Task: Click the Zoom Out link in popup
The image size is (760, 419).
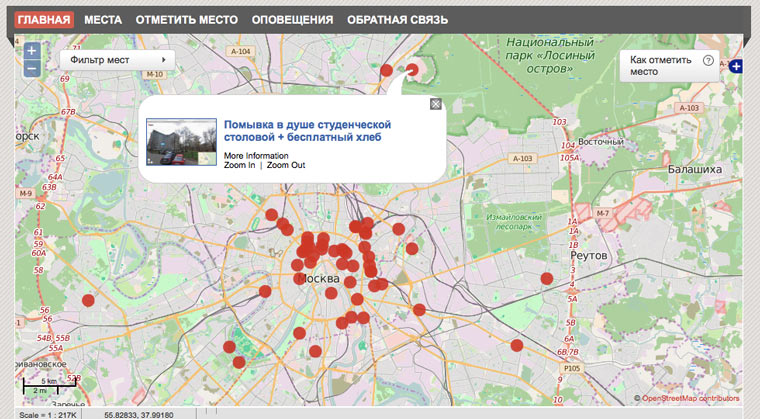Action: tap(286, 166)
